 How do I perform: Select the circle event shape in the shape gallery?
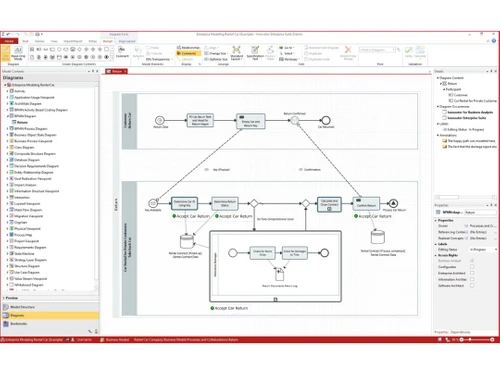pyautogui.click(x=59, y=49)
